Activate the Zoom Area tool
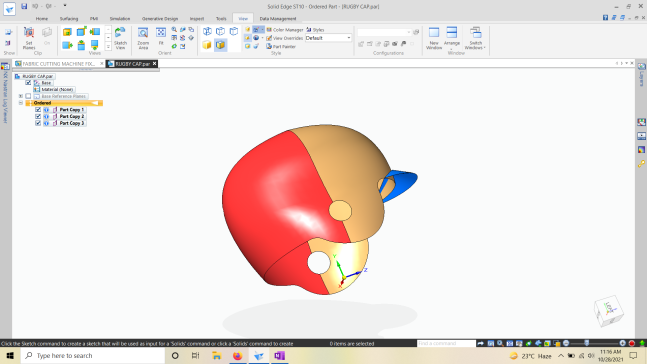Screen dimensions: 647x364 click(143, 38)
